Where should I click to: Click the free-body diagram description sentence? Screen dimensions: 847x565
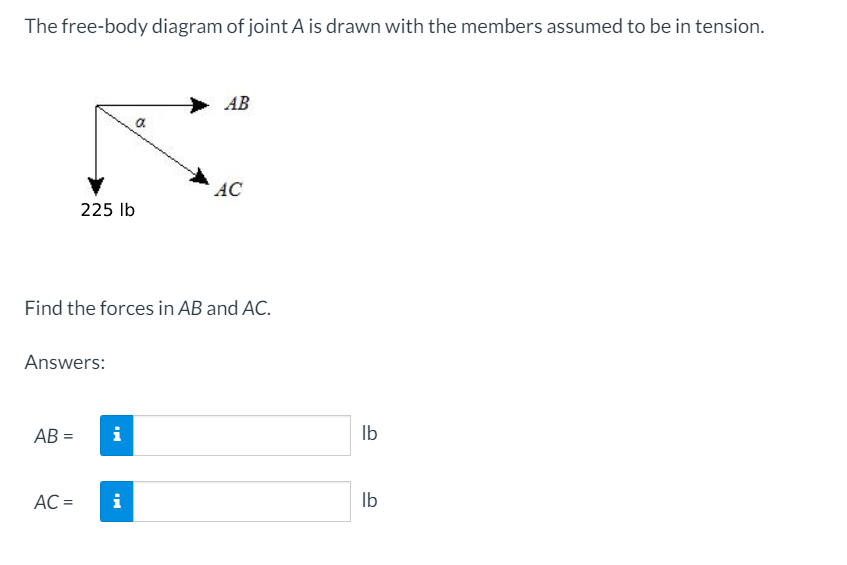(x=394, y=26)
